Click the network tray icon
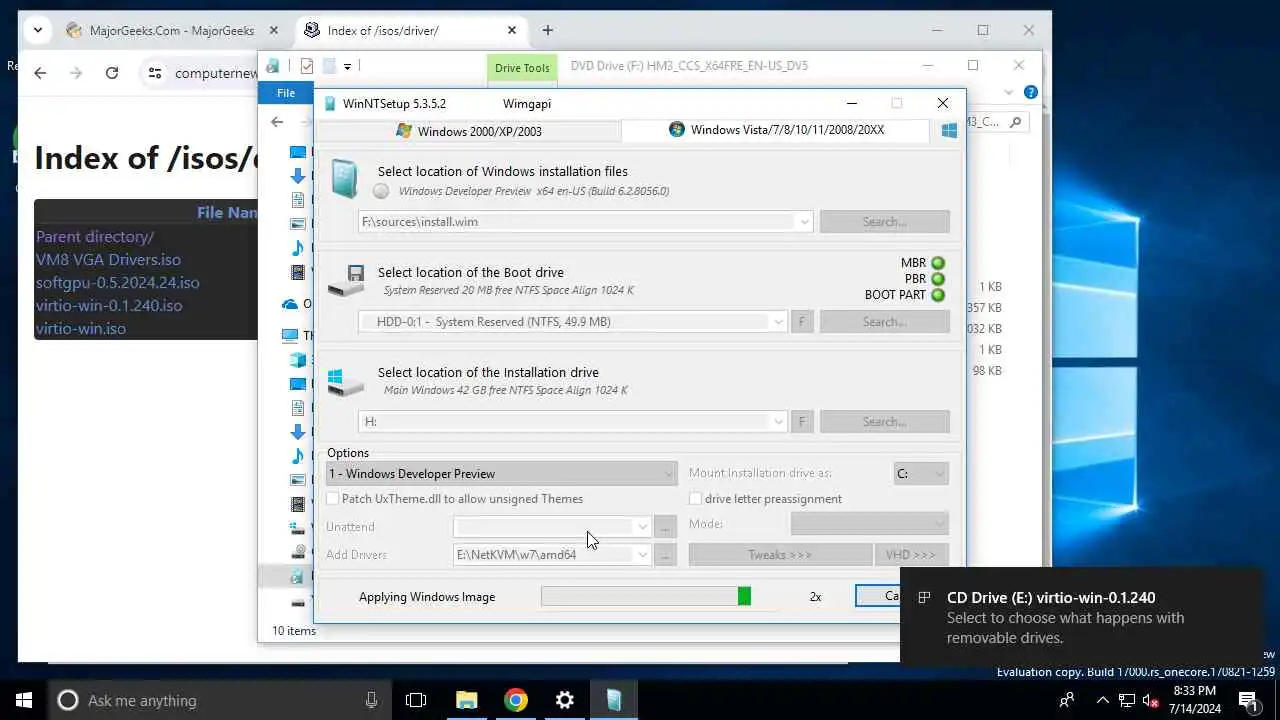Screen dimensions: 1280x720 1126,700
